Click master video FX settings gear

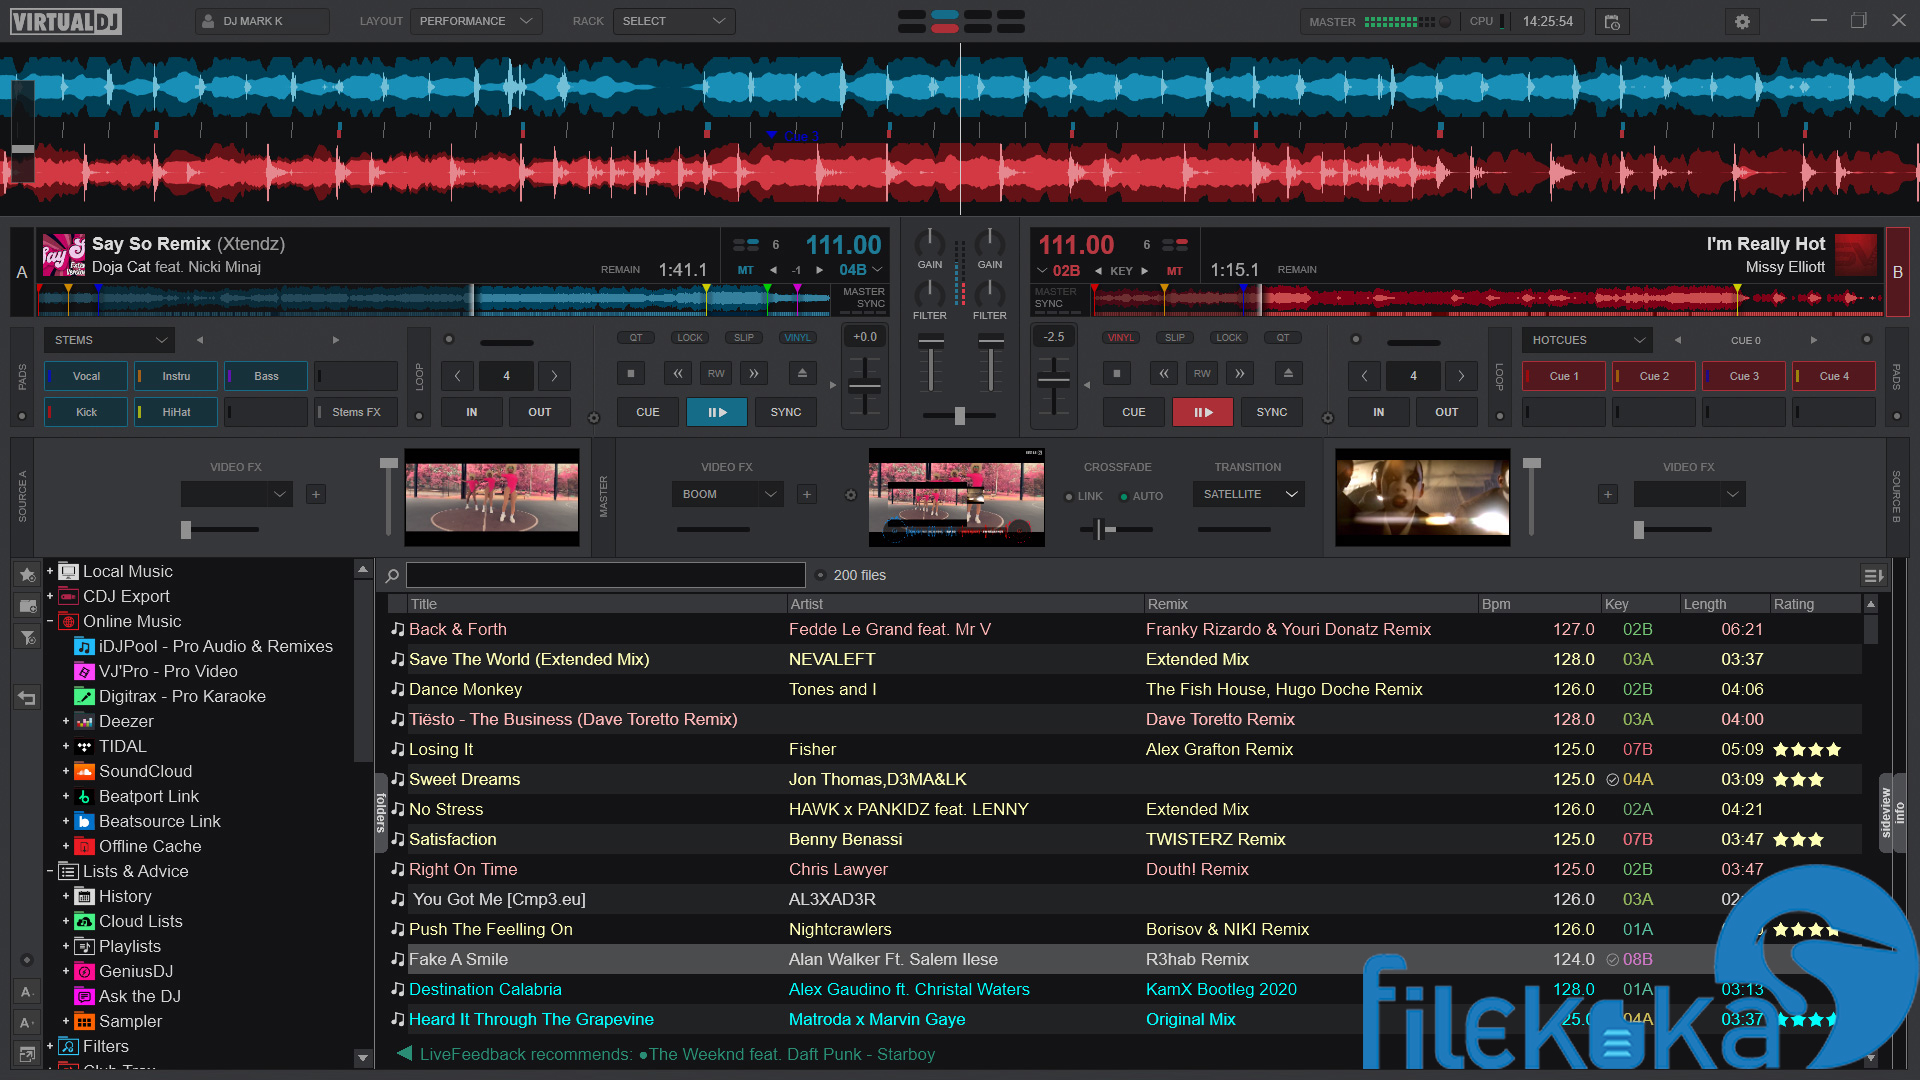851,495
